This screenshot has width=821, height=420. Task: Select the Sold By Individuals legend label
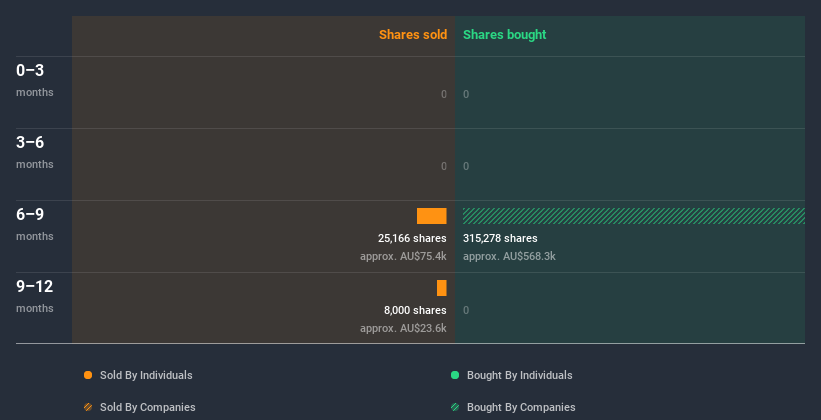click(146, 375)
